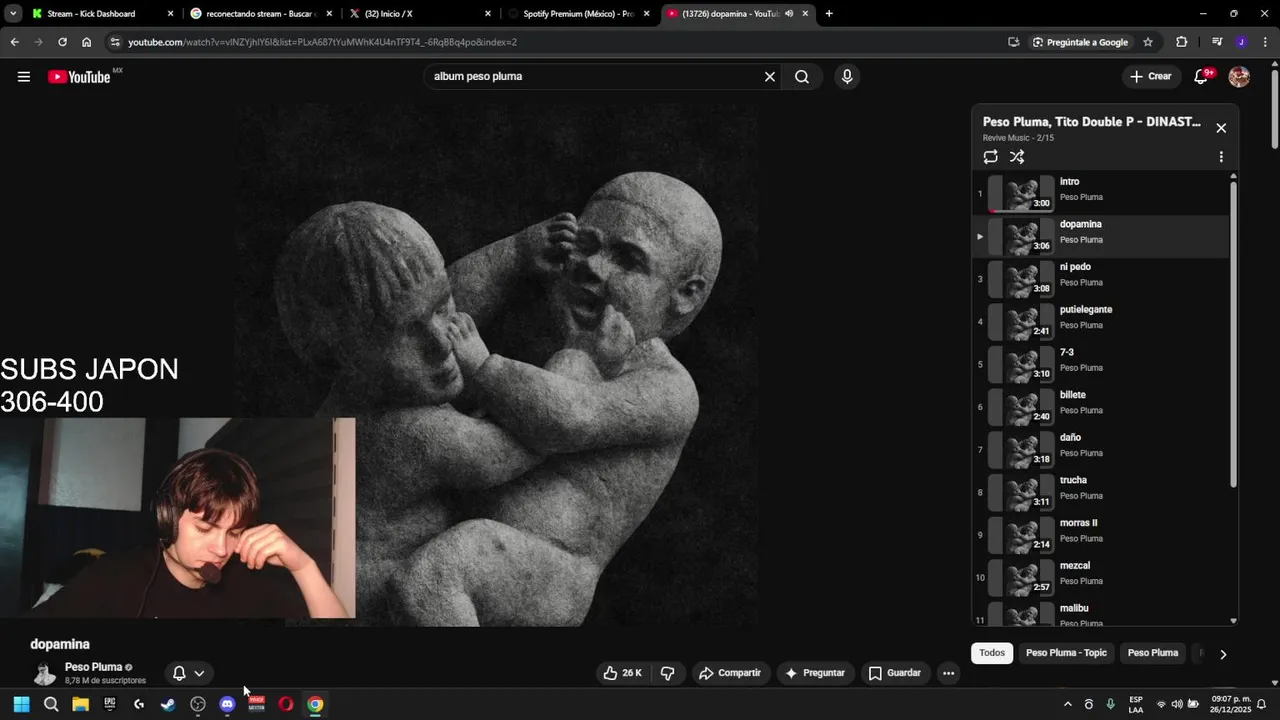Screen dimensions: 1280x720
Task: Play 'trucha' from the playlist
Action: pos(1100,493)
